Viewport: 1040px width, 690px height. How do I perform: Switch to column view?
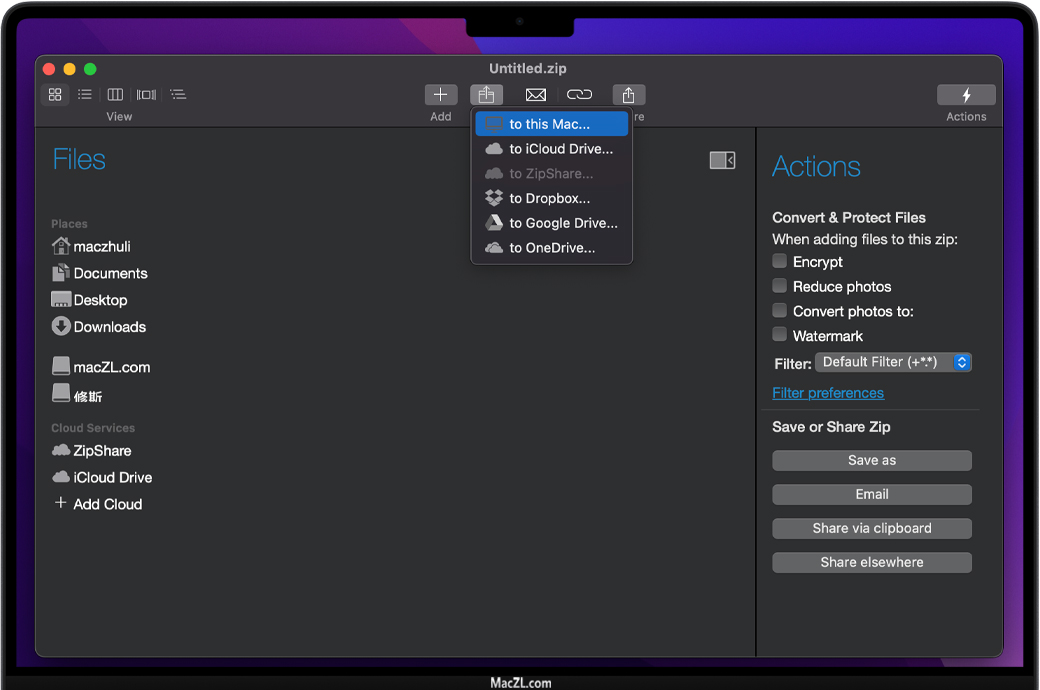[x=115, y=95]
